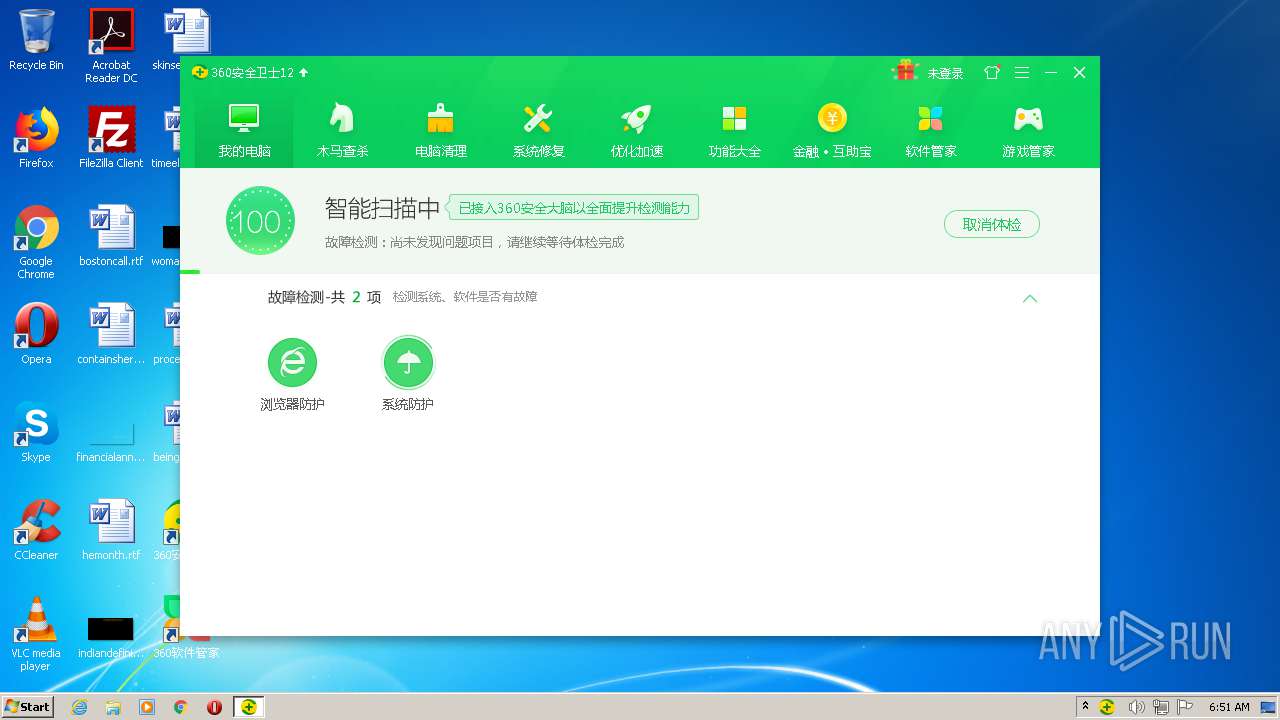Viewport: 1280px width, 720px height.
Task: Click the 360安全卫士12 upgrade arrow
Action: tap(303, 72)
